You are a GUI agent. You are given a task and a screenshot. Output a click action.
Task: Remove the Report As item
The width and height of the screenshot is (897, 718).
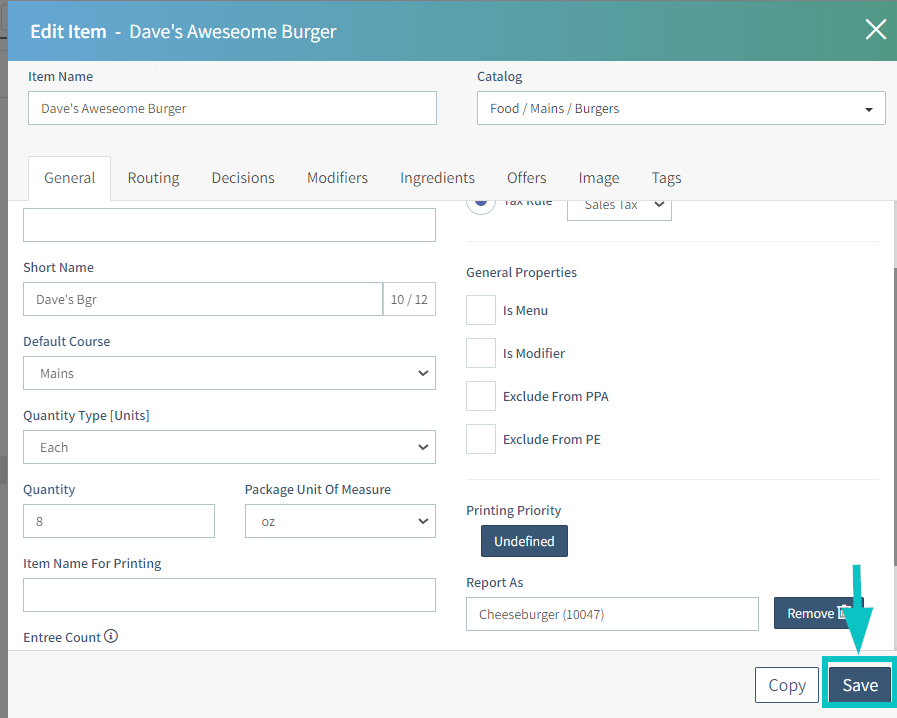click(819, 613)
